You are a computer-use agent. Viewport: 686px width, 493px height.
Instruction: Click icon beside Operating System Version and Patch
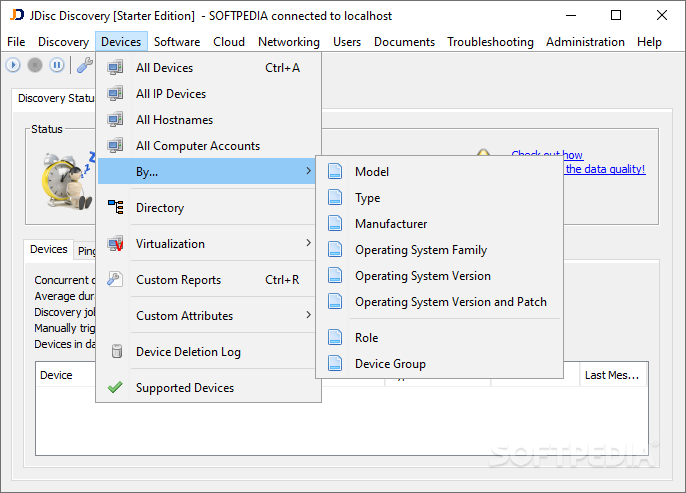point(335,301)
